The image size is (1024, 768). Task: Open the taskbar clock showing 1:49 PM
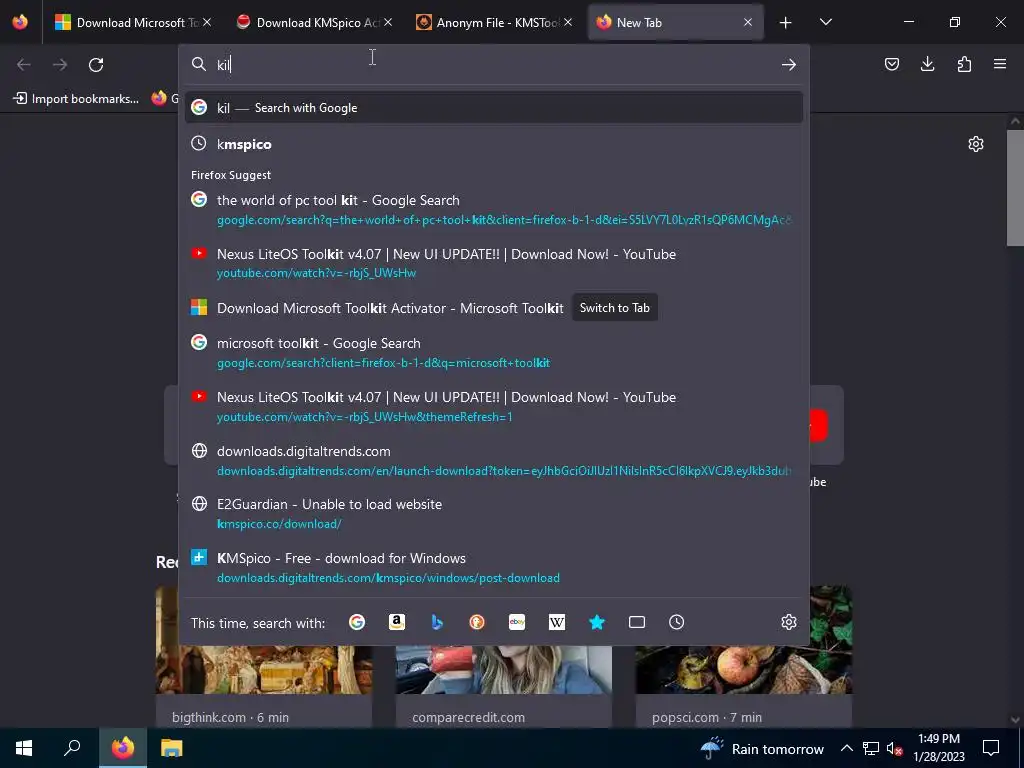[939, 748]
